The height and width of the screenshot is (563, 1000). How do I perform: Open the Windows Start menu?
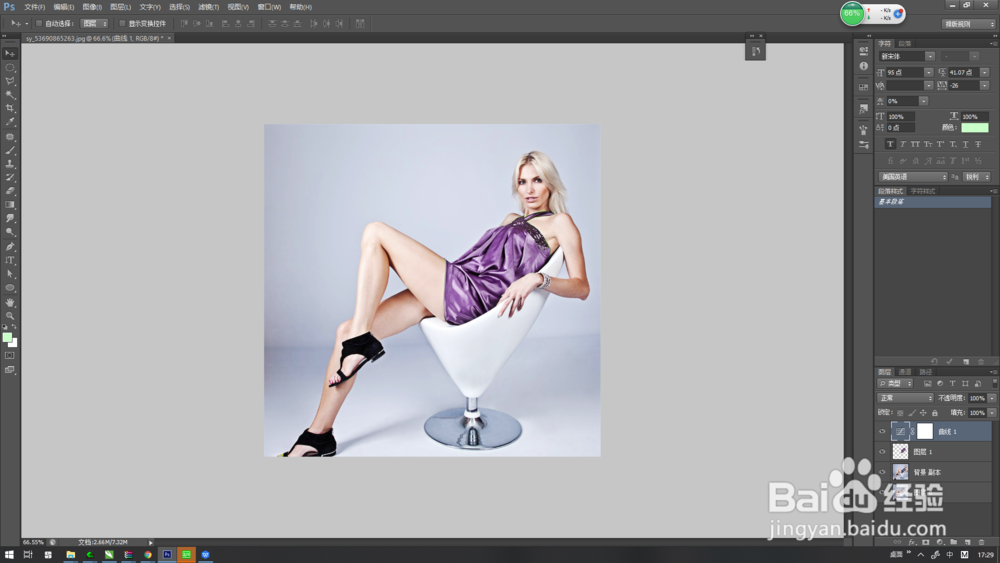click(x=9, y=555)
